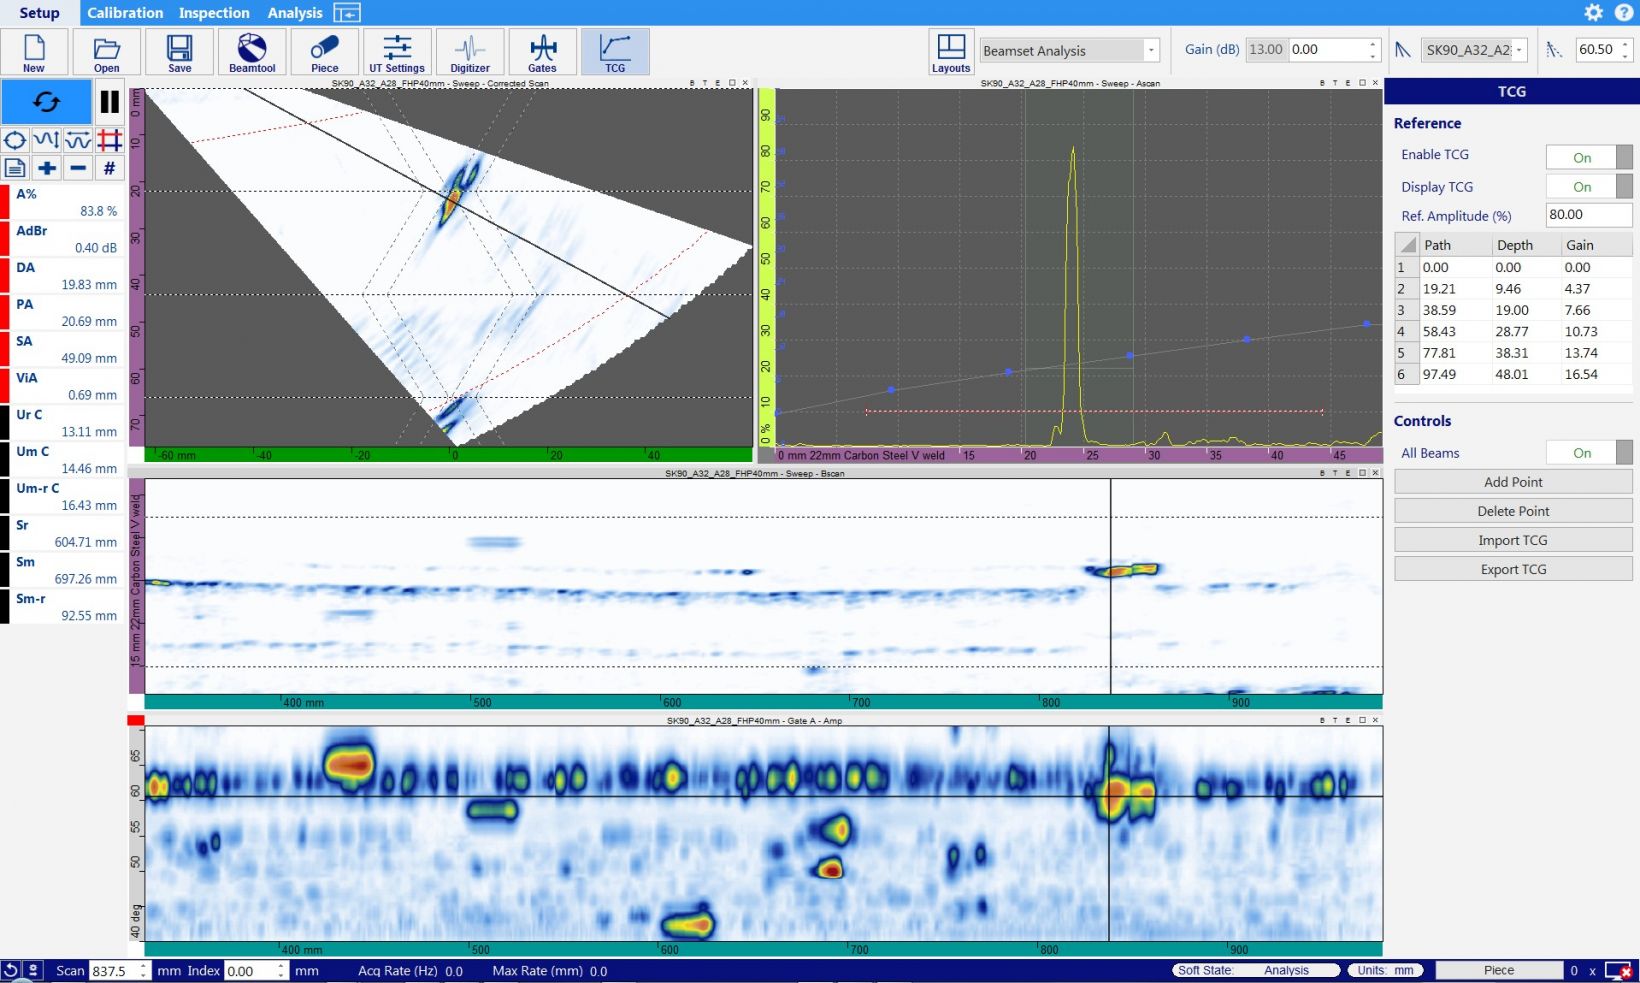The width and height of the screenshot is (1640, 983).
Task: Turn off All Beams control
Action: [1589, 452]
